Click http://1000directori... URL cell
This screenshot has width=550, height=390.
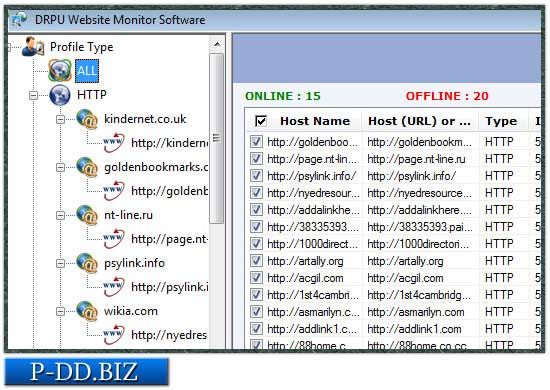(418, 243)
